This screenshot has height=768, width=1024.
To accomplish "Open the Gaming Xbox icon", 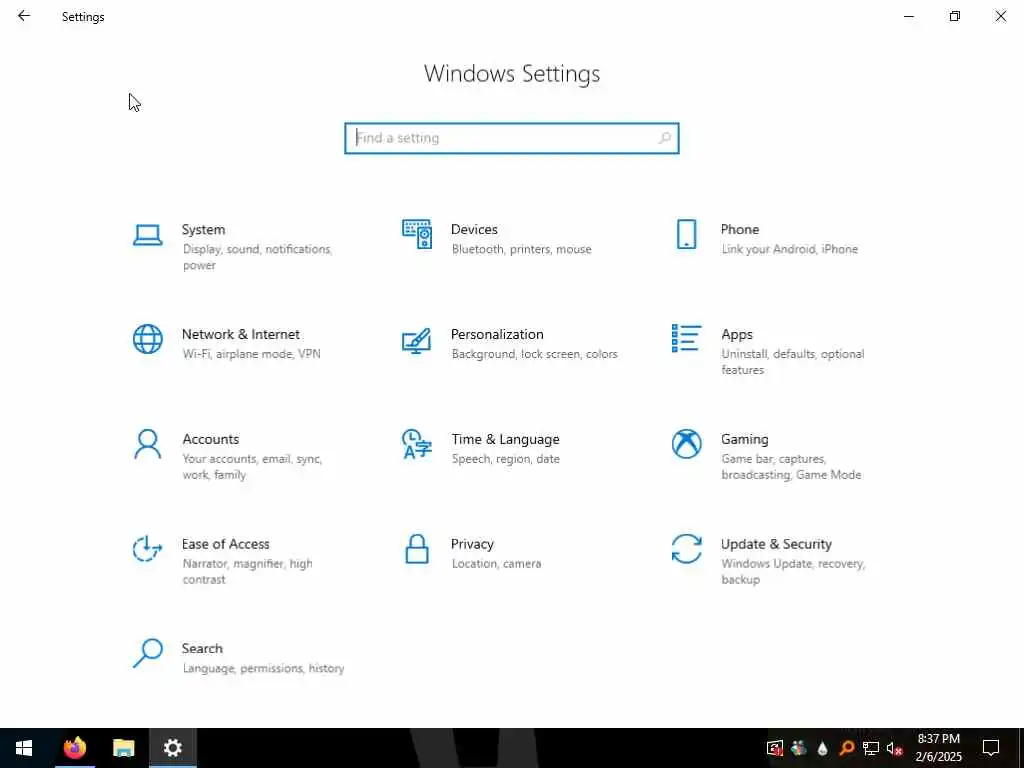I will (686, 444).
